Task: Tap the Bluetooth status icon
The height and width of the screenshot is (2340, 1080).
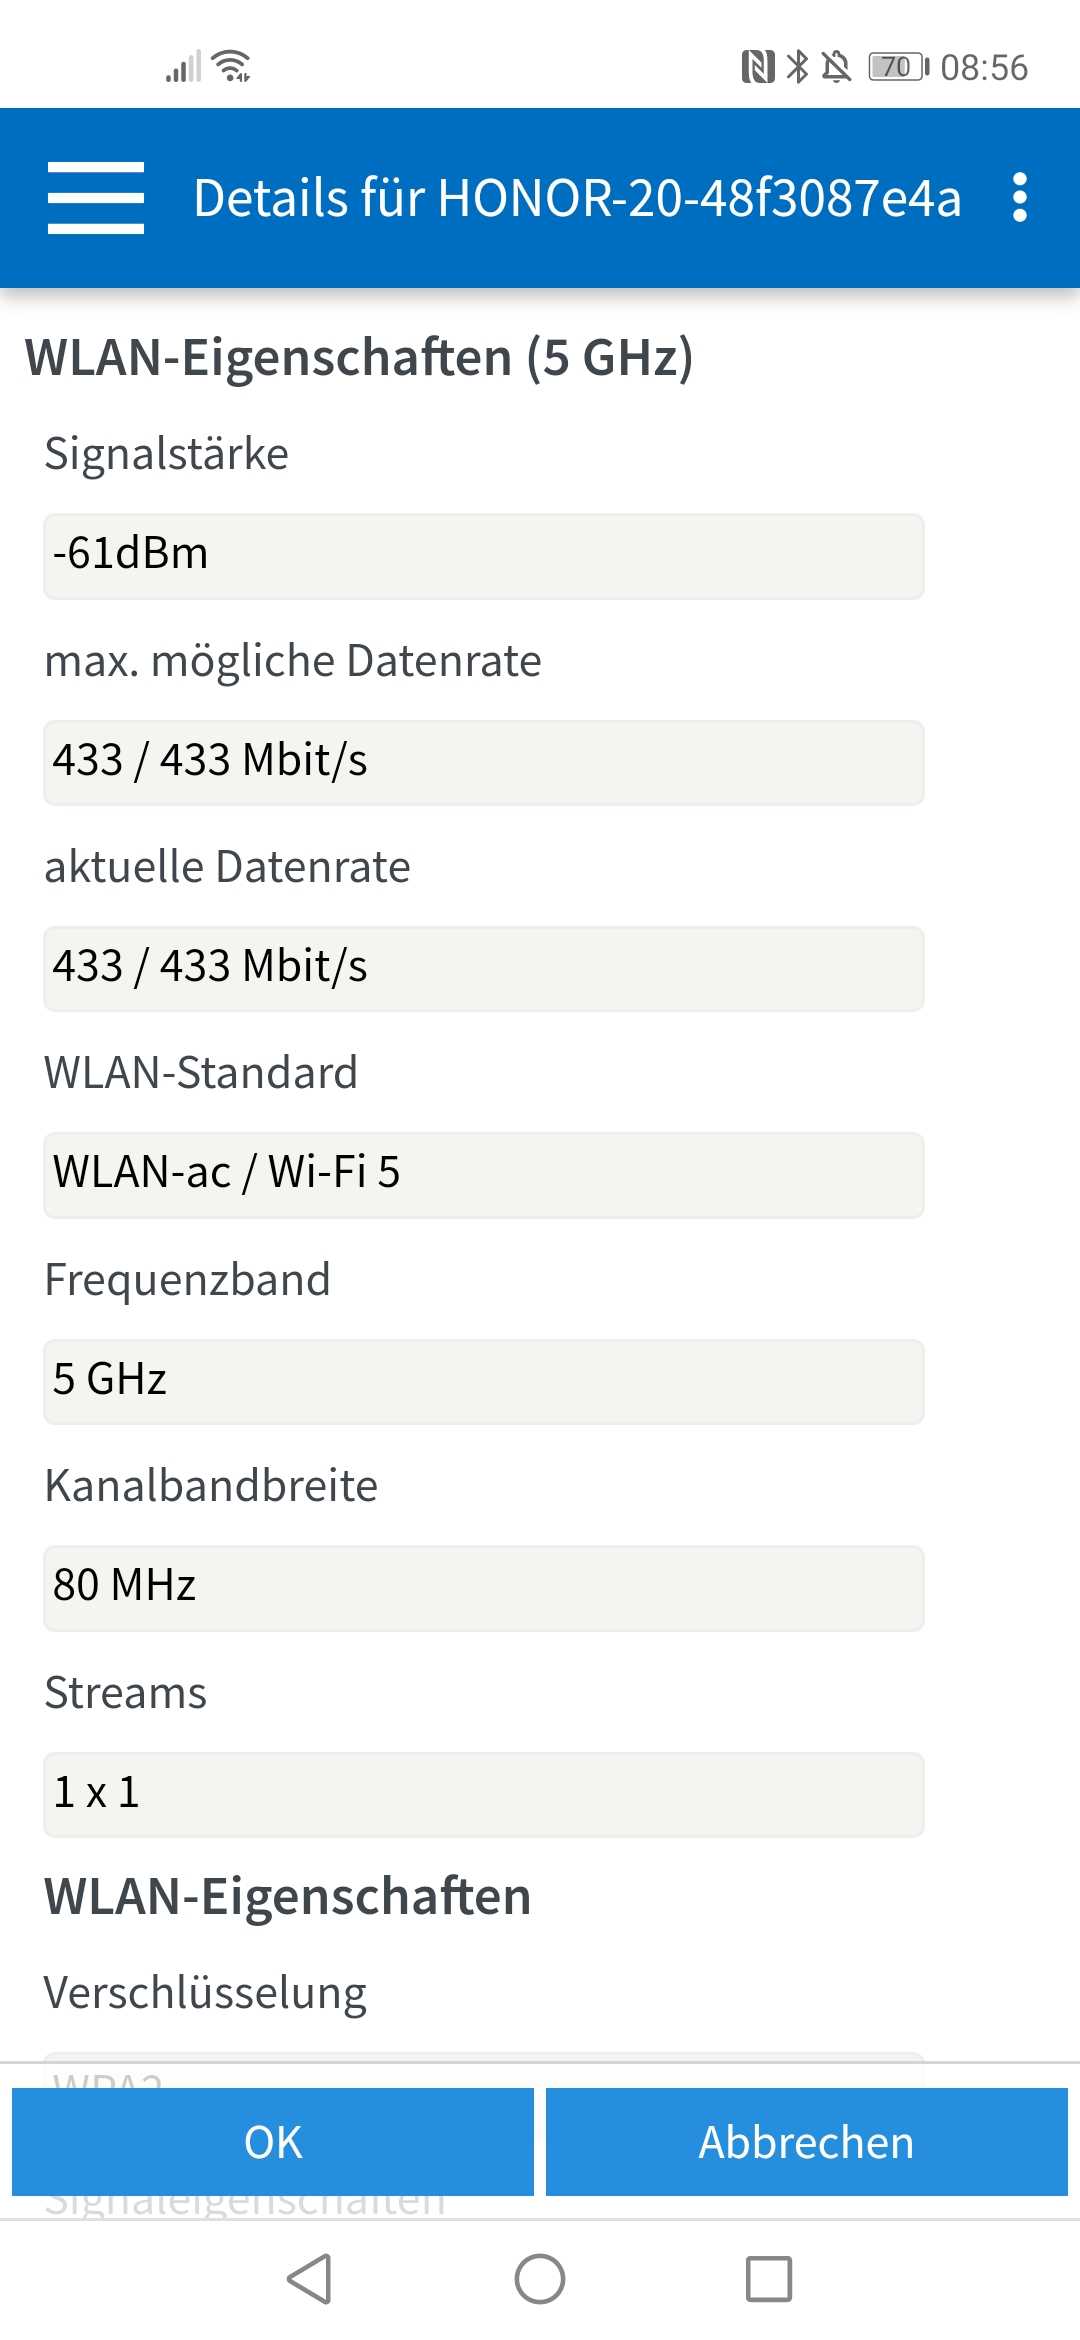Action: point(800,66)
